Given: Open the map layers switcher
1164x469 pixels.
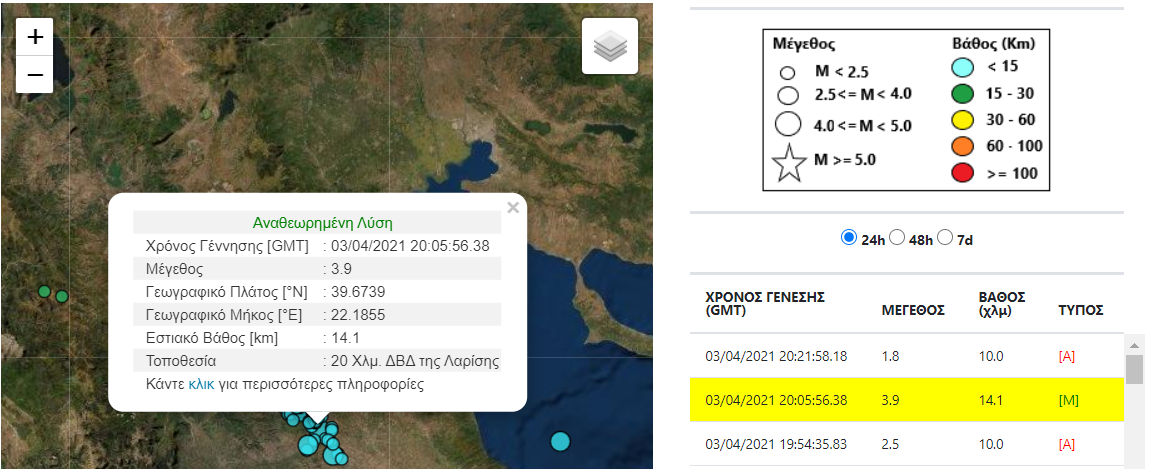Looking at the screenshot, I should tap(610, 46).
